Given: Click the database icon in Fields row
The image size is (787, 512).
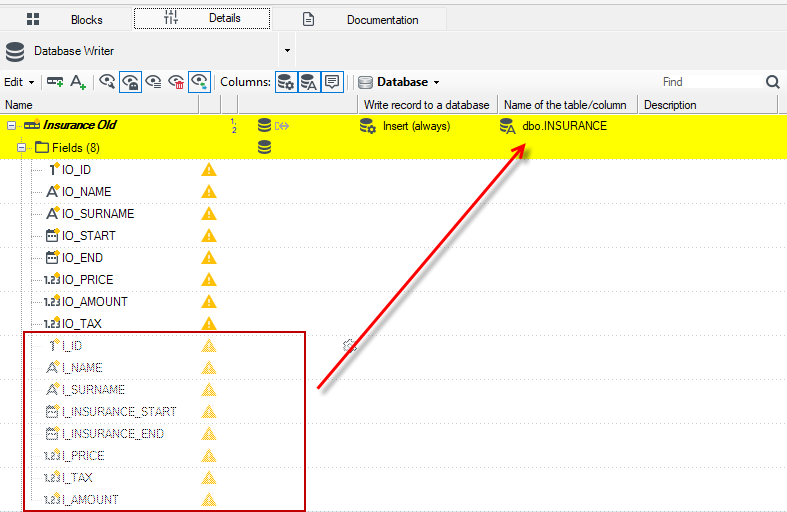Looking at the screenshot, I should [x=265, y=147].
